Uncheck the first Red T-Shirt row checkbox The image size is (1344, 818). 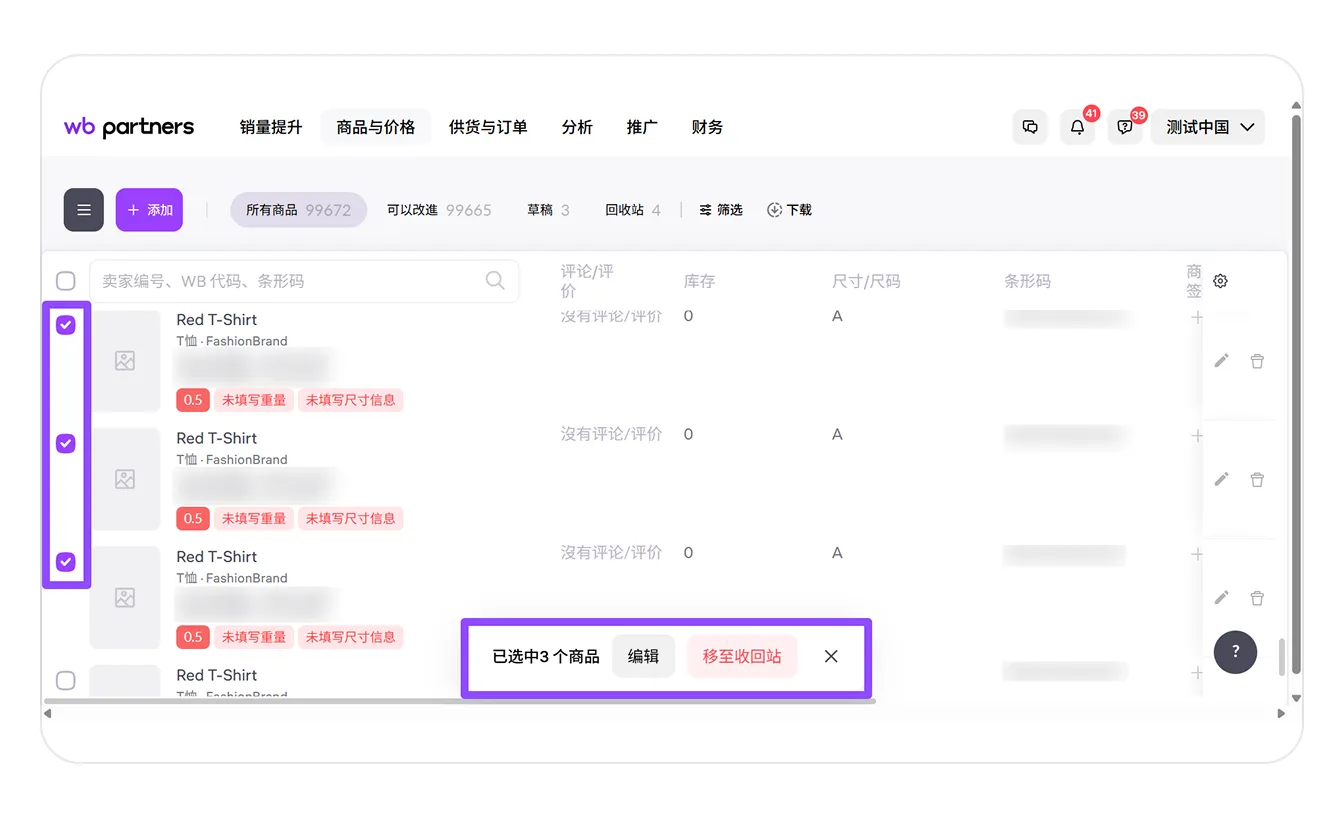[x=66, y=325]
